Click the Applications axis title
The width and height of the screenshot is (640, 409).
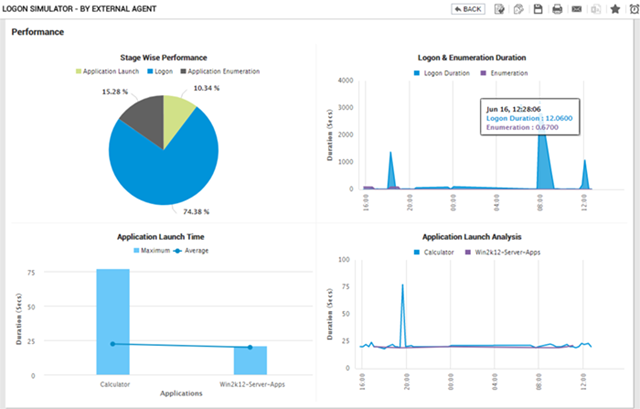[x=181, y=393]
